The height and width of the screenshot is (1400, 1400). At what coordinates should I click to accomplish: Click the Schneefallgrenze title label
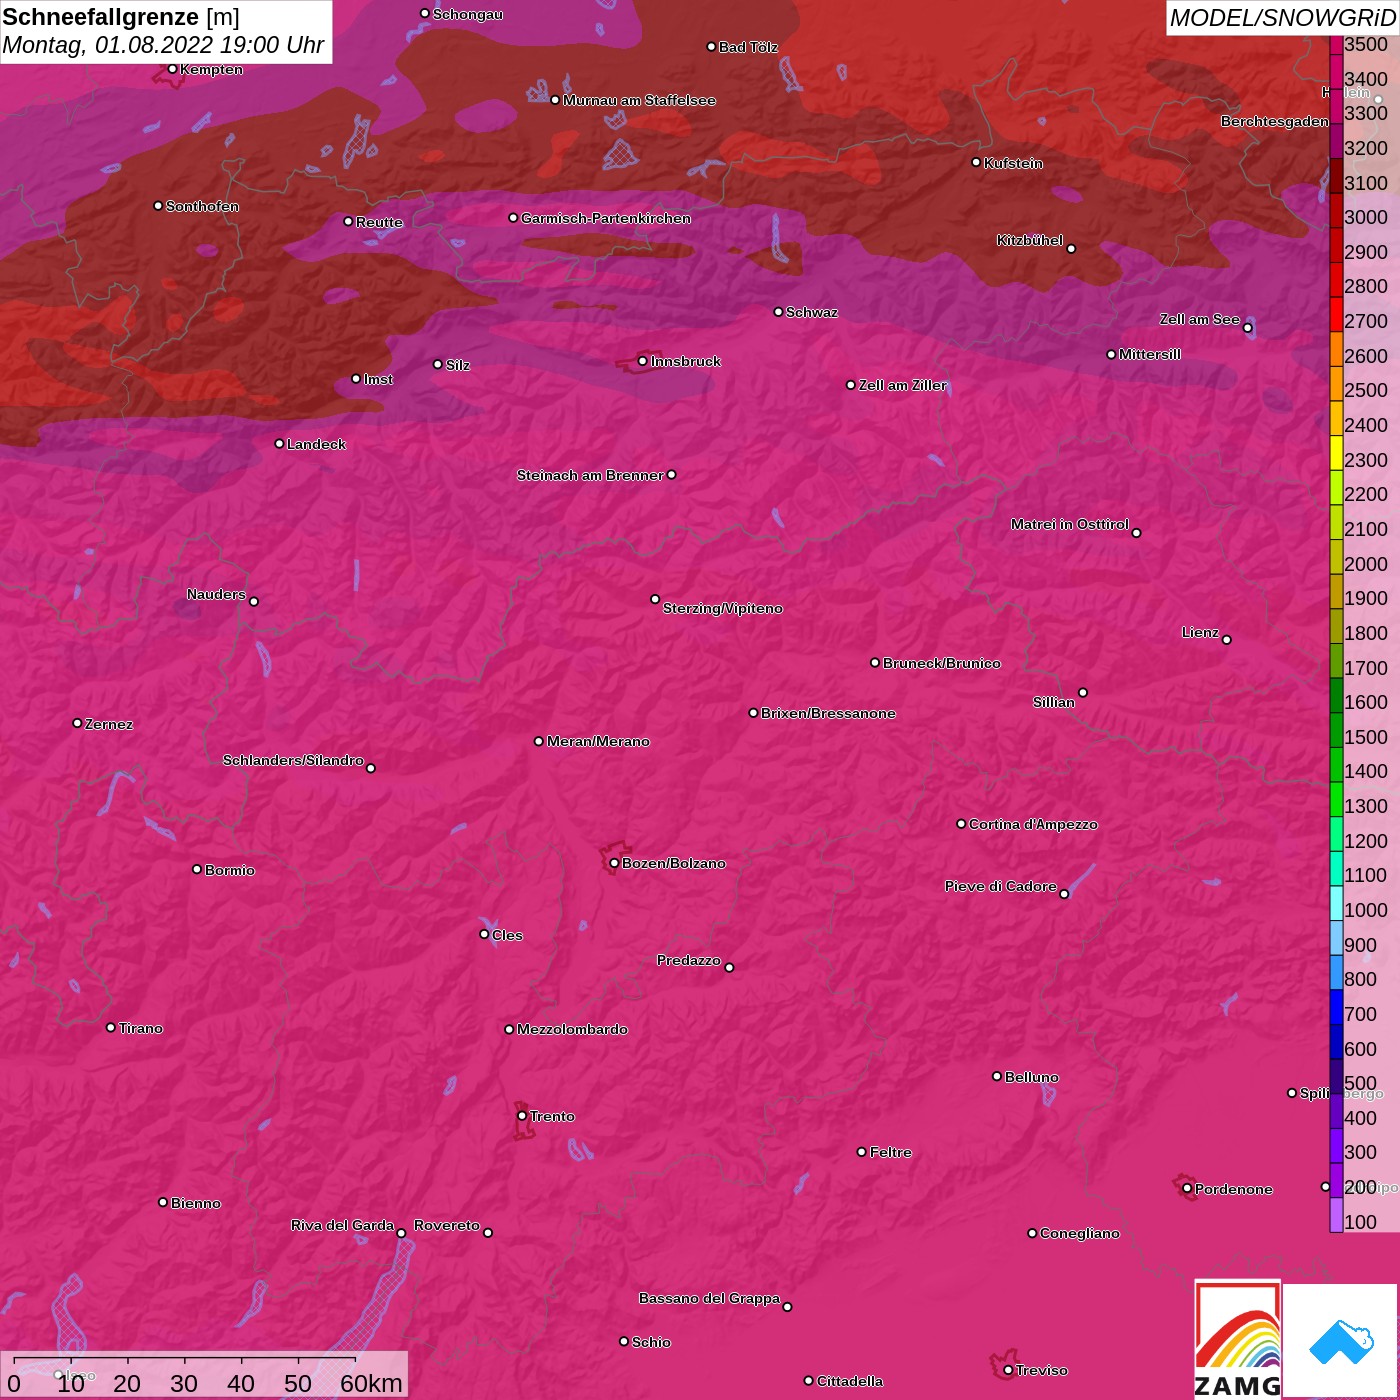pyautogui.click(x=100, y=17)
